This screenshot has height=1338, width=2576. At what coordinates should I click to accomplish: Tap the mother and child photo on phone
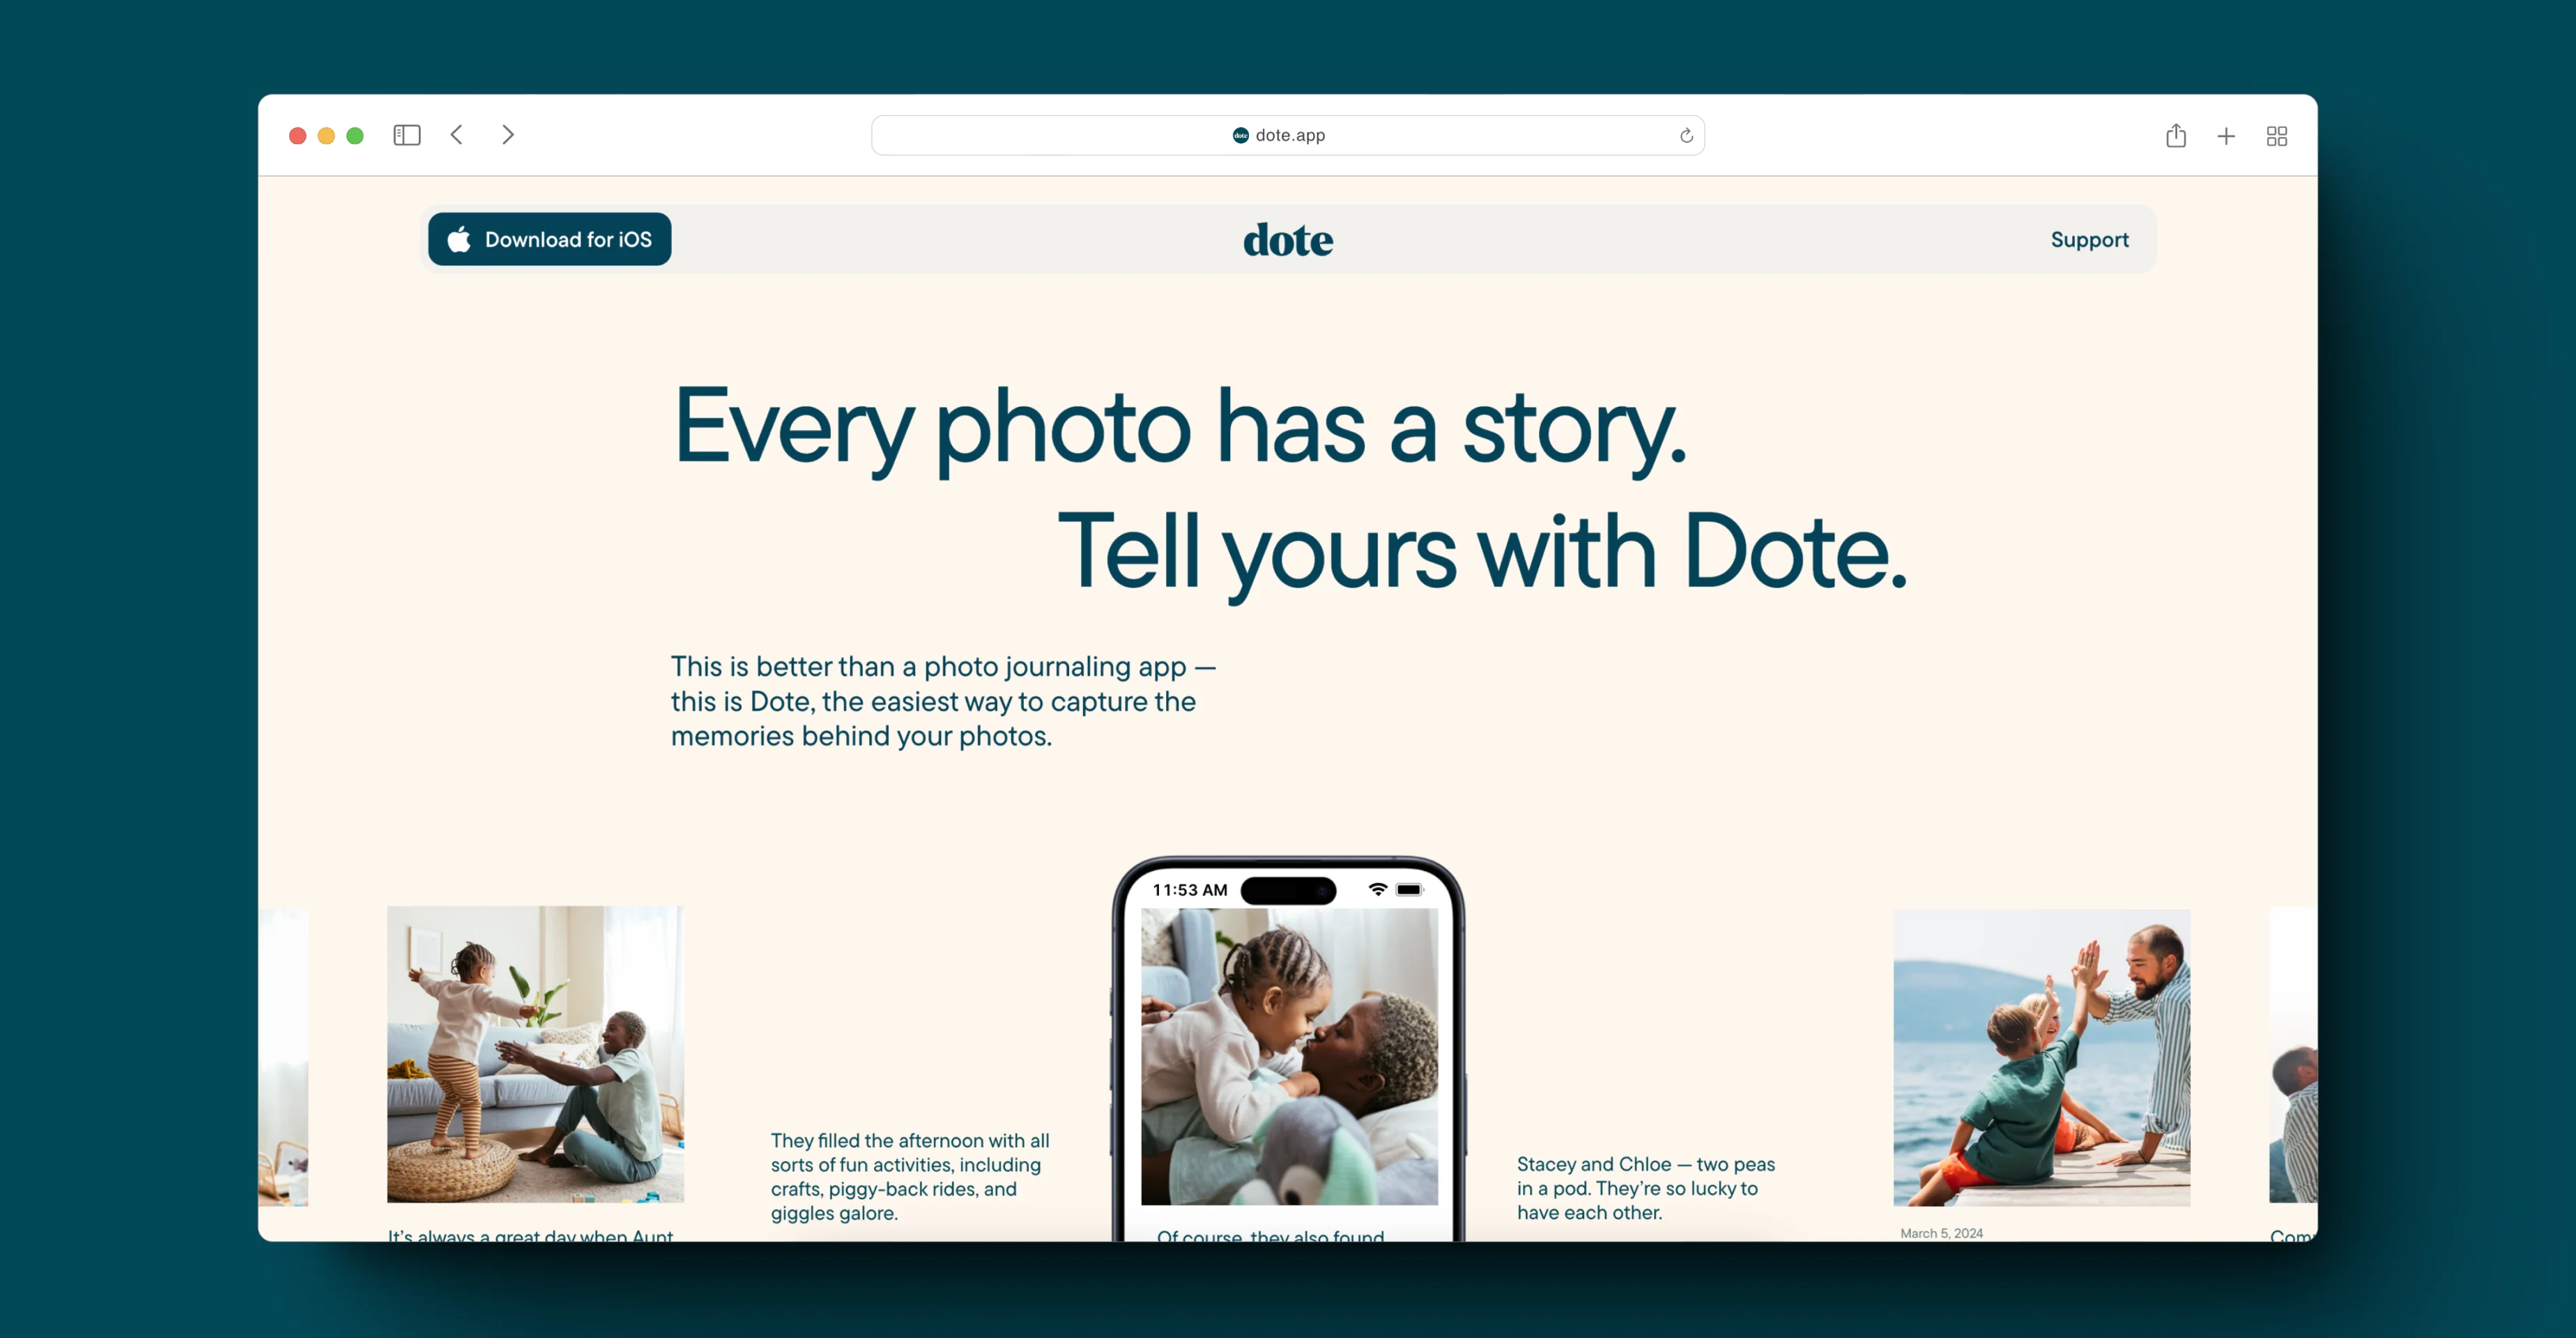pos(1289,1057)
